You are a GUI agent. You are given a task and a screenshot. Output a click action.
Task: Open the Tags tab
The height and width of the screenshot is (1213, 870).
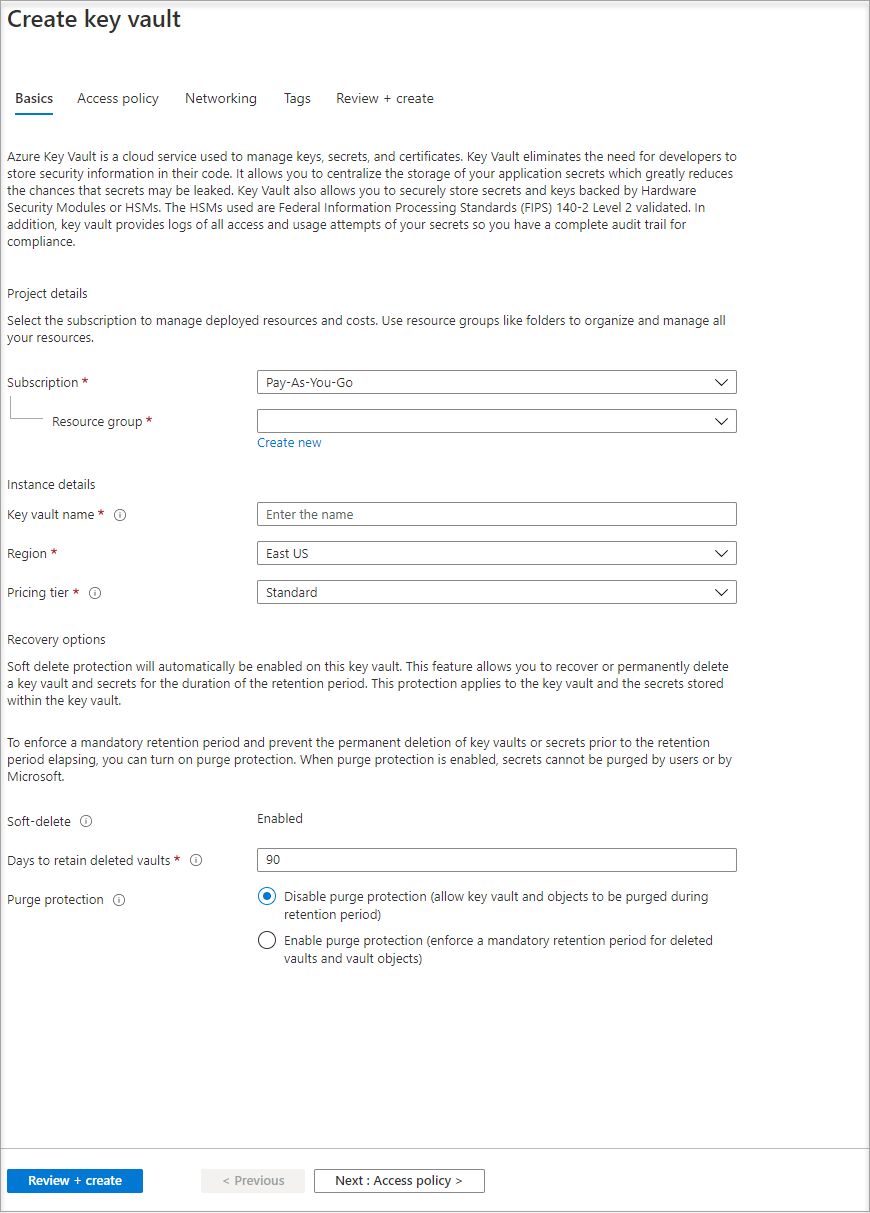(x=297, y=98)
